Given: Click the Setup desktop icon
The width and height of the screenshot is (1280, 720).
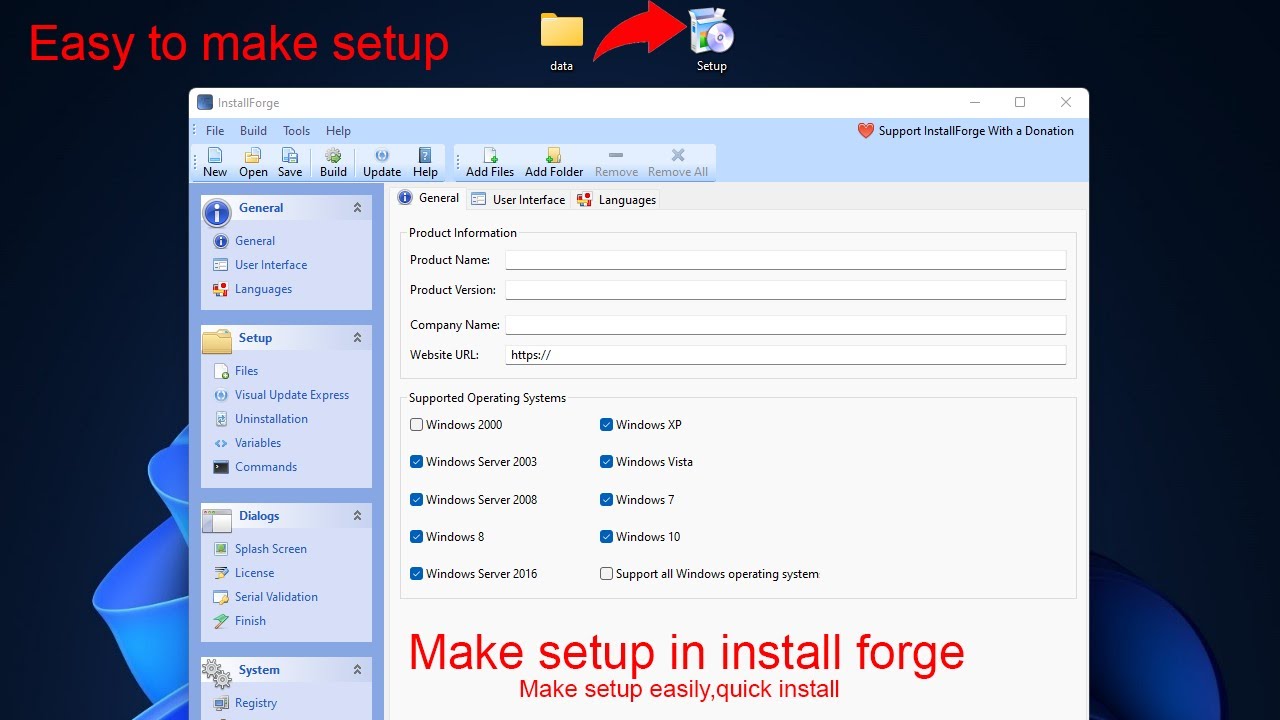Looking at the screenshot, I should (712, 40).
